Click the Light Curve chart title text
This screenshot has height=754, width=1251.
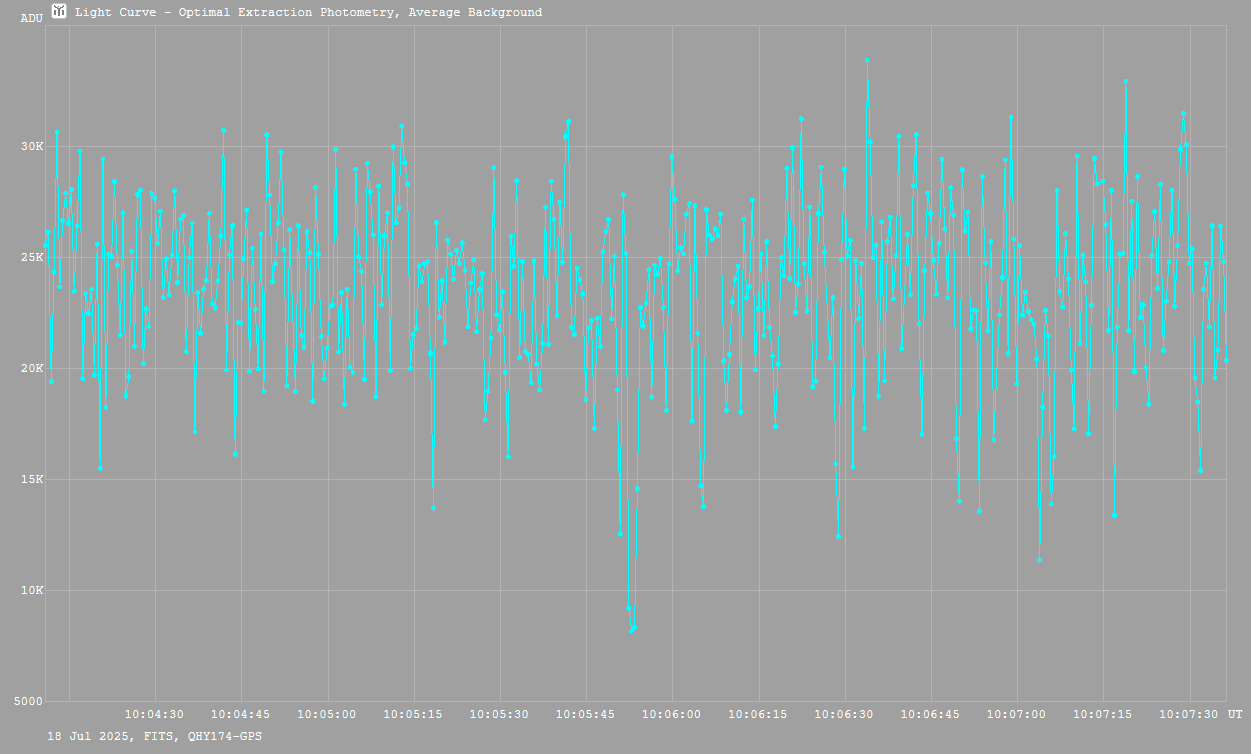click(x=309, y=13)
